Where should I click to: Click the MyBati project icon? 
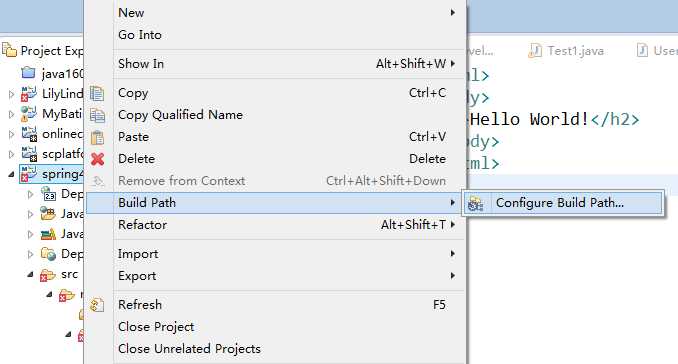[x=29, y=114]
